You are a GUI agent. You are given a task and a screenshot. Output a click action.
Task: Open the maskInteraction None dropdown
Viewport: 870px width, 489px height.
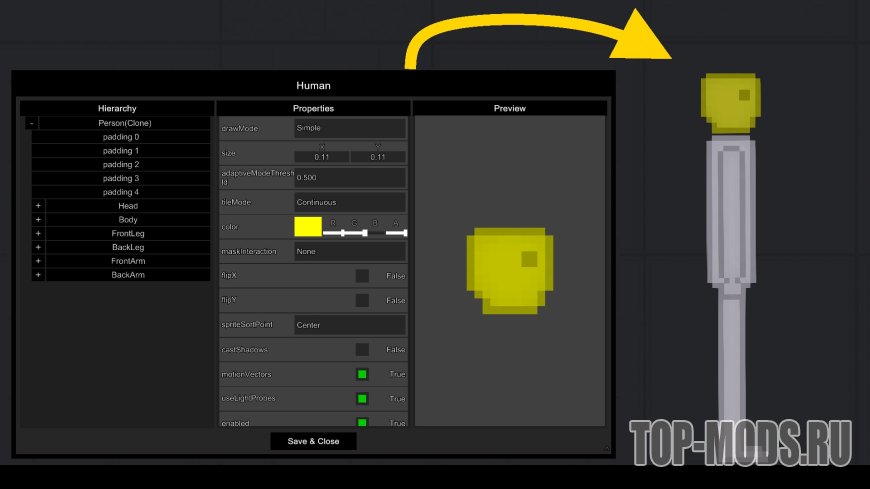pyautogui.click(x=350, y=251)
